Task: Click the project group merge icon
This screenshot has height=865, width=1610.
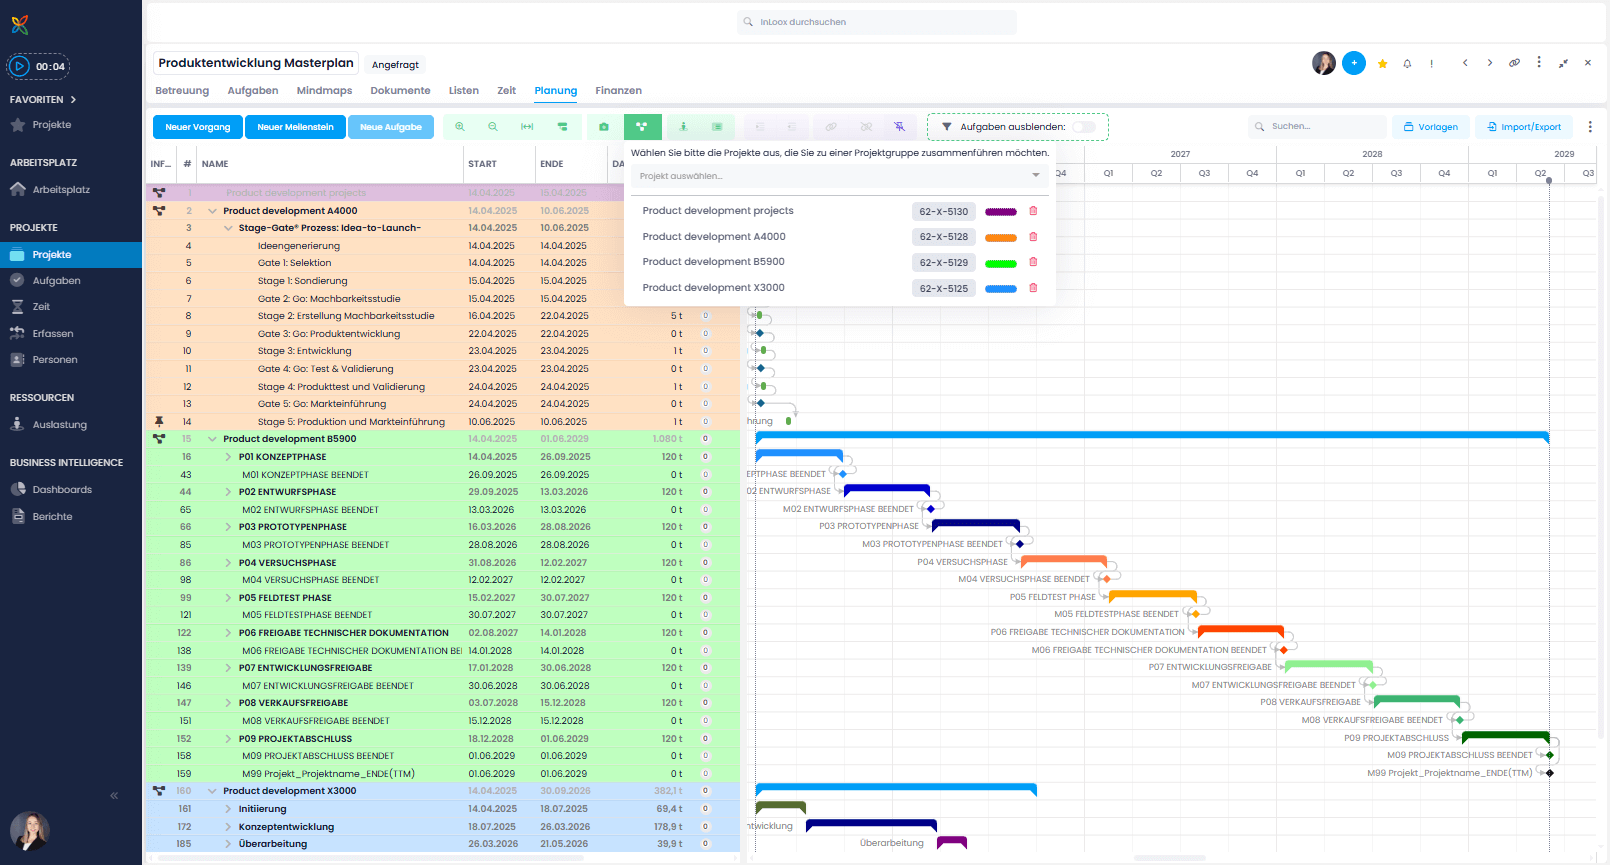Action: tap(642, 127)
